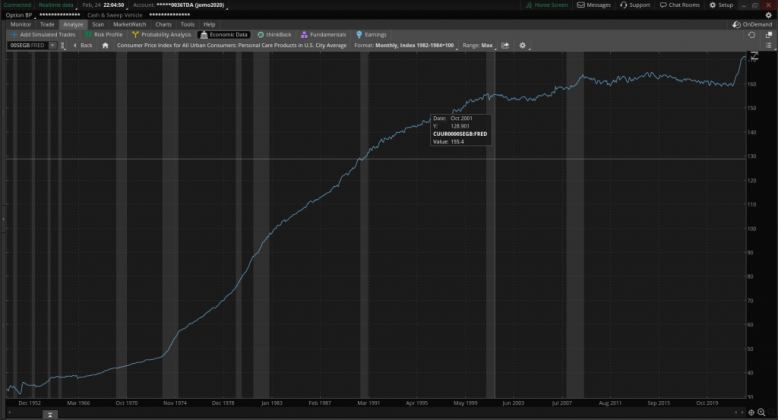This screenshot has width=778, height=420.
Task: Open Chat Rooms from the top bar
Action: click(x=680, y=5)
